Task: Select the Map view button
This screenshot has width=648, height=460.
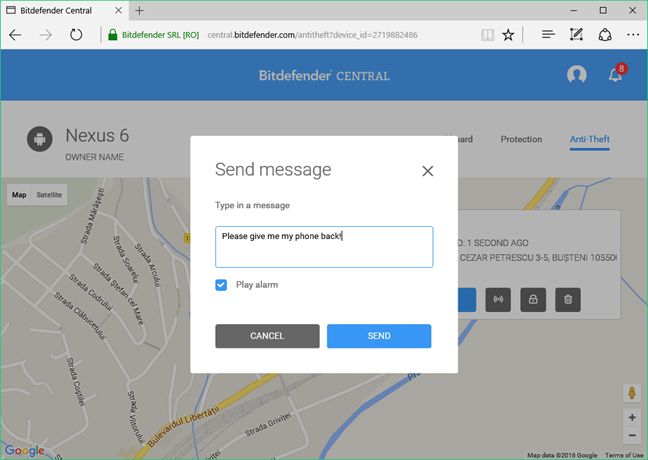Action: tap(19, 195)
